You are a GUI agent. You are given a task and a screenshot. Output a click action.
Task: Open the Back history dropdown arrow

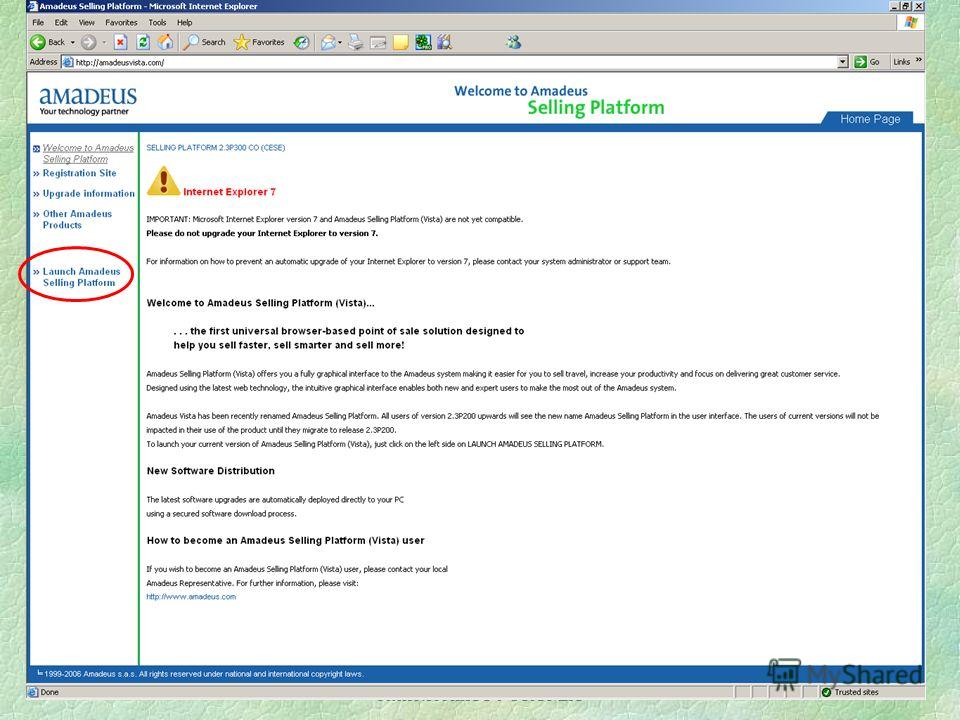[72, 42]
